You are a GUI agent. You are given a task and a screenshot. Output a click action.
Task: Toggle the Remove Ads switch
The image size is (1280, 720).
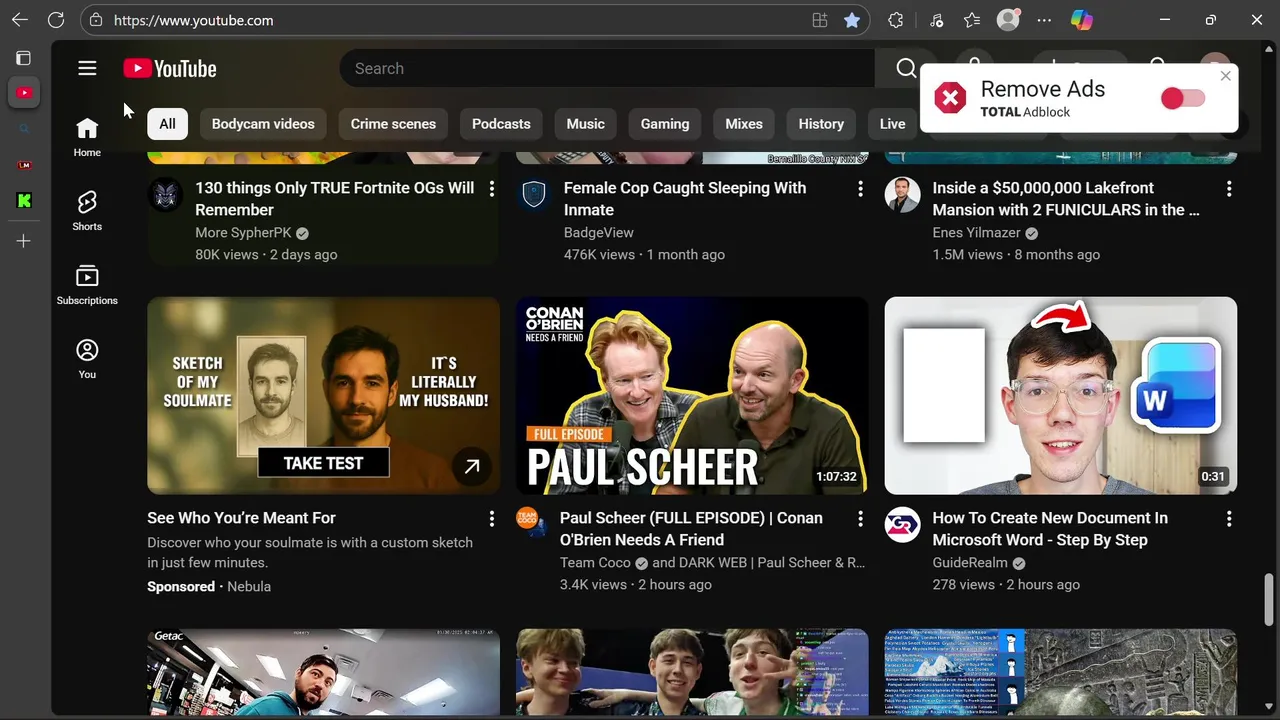point(1183,98)
